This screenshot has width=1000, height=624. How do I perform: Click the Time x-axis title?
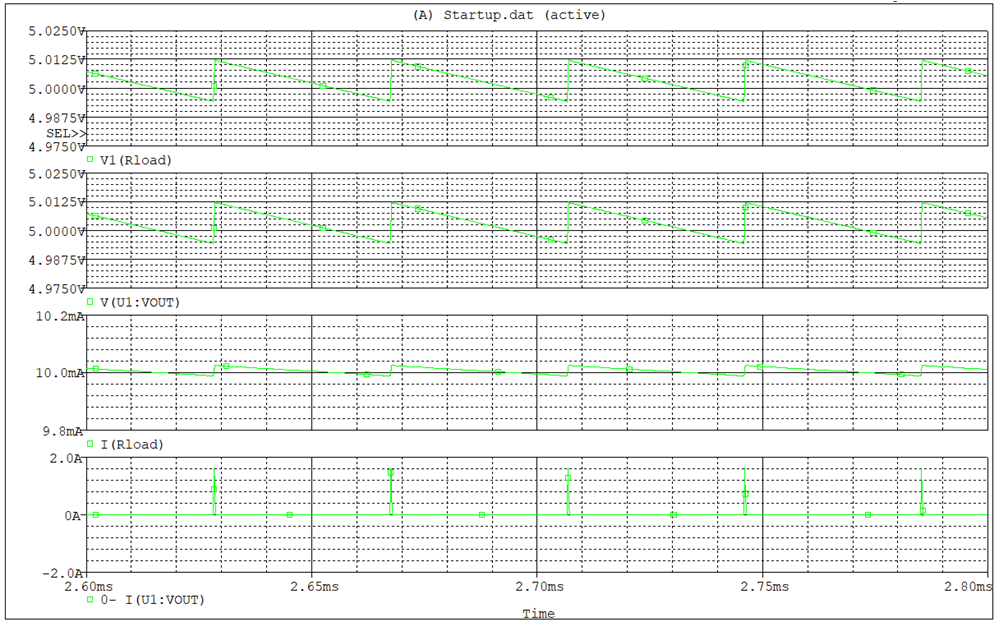(538, 613)
